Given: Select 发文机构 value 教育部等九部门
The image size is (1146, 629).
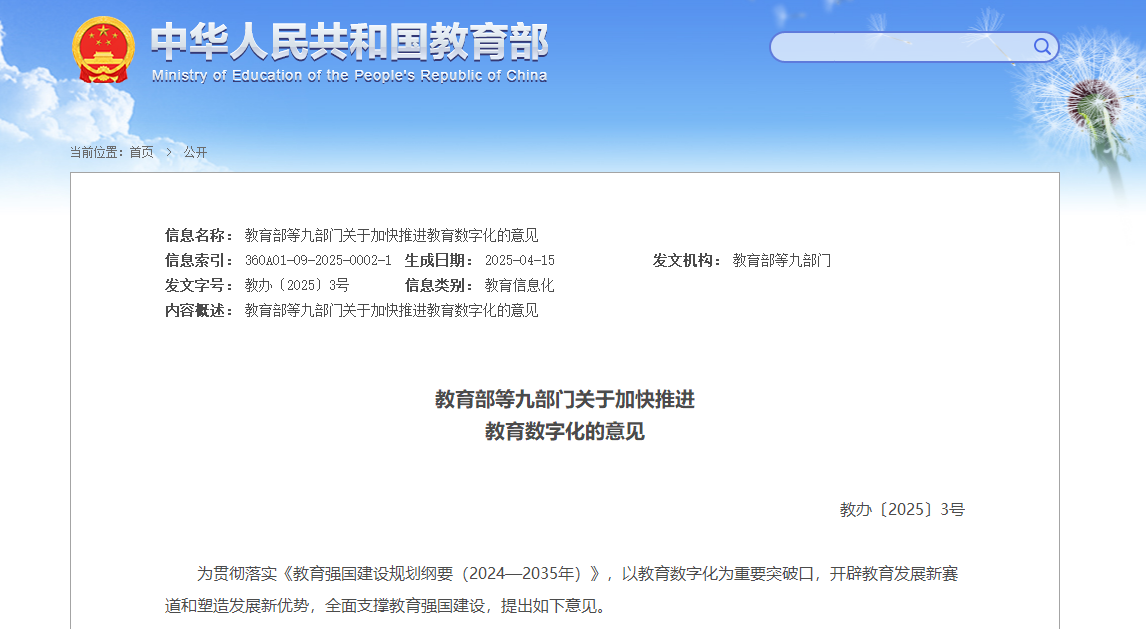Looking at the screenshot, I should (781, 260).
